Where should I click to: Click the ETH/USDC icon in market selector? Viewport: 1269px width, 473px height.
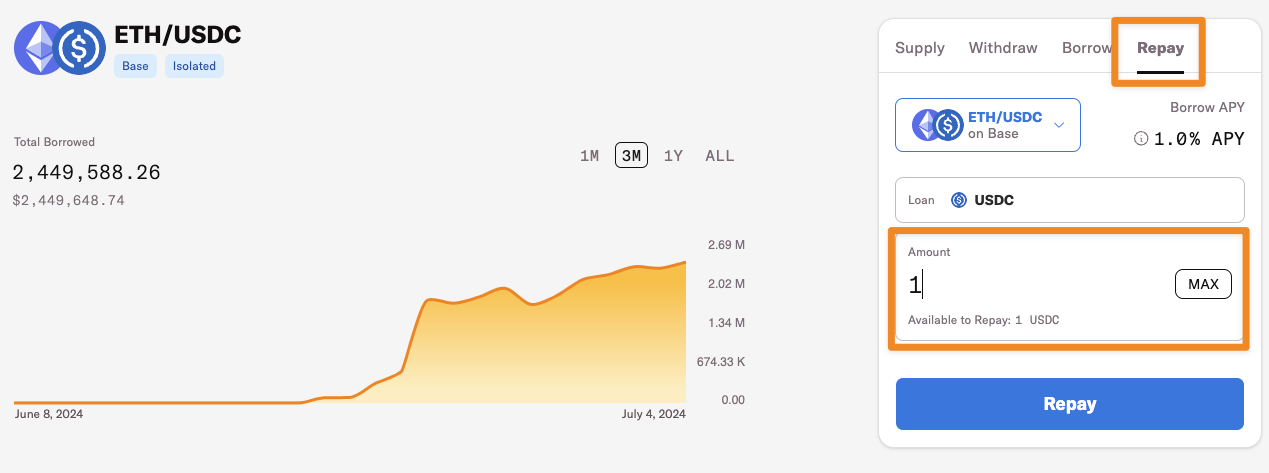click(937, 125)
